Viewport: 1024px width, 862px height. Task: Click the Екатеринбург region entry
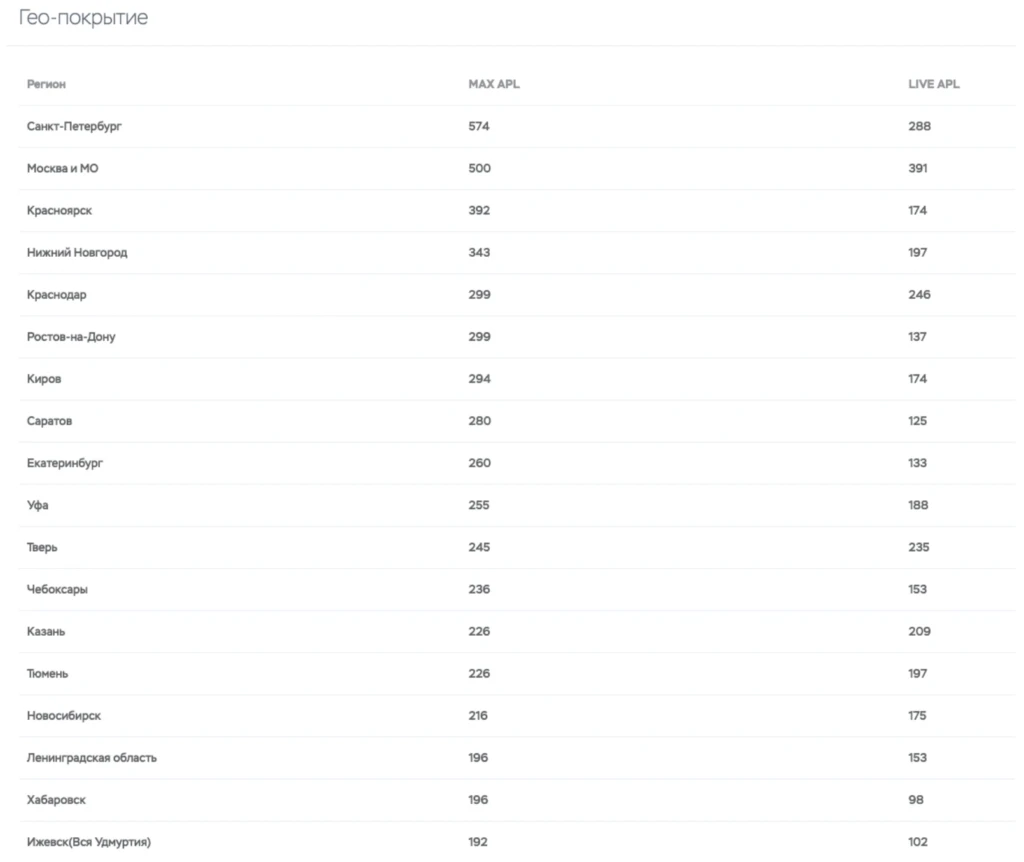pyautogui.click(x=65, y=463)
